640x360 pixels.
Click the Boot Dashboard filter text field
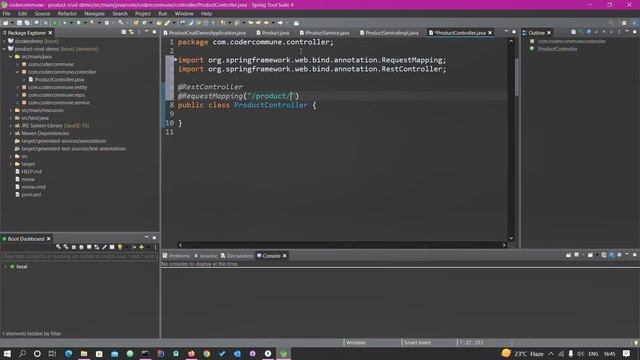(80, 256)
